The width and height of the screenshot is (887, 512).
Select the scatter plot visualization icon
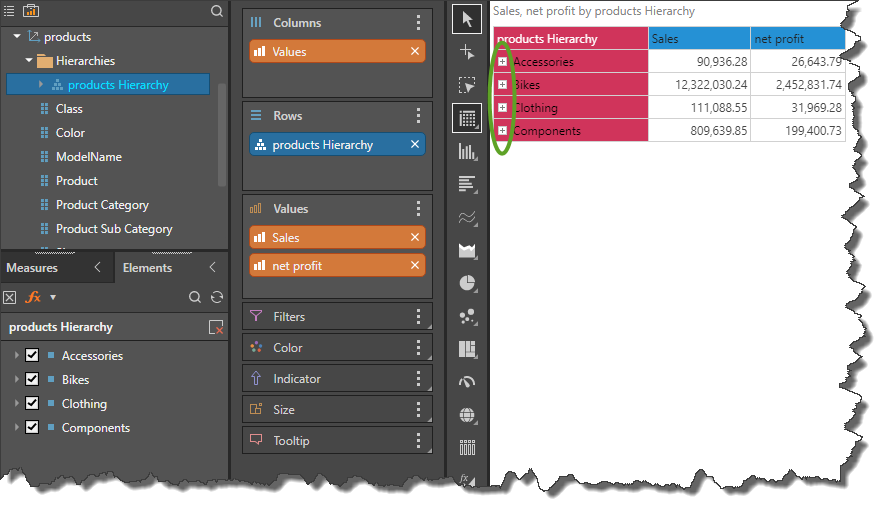click(x=467, y=316)
